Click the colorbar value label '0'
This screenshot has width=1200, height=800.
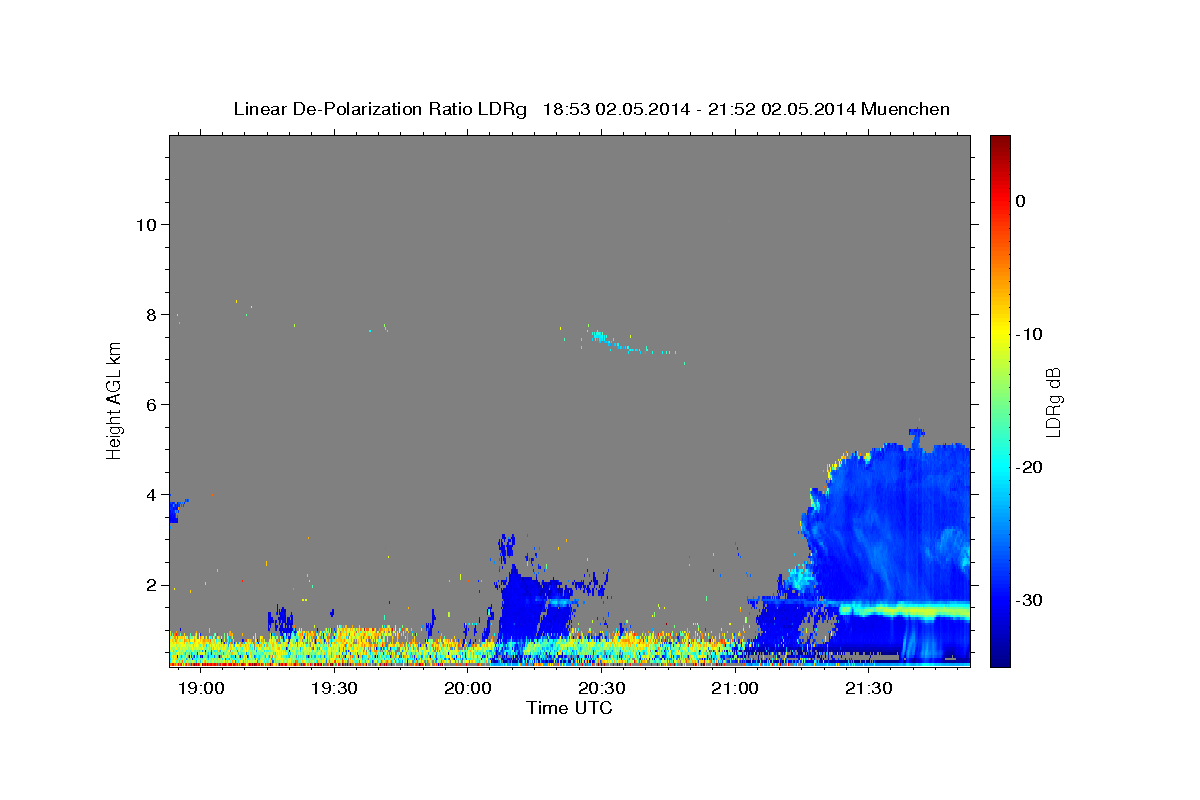pos(1020,201)
